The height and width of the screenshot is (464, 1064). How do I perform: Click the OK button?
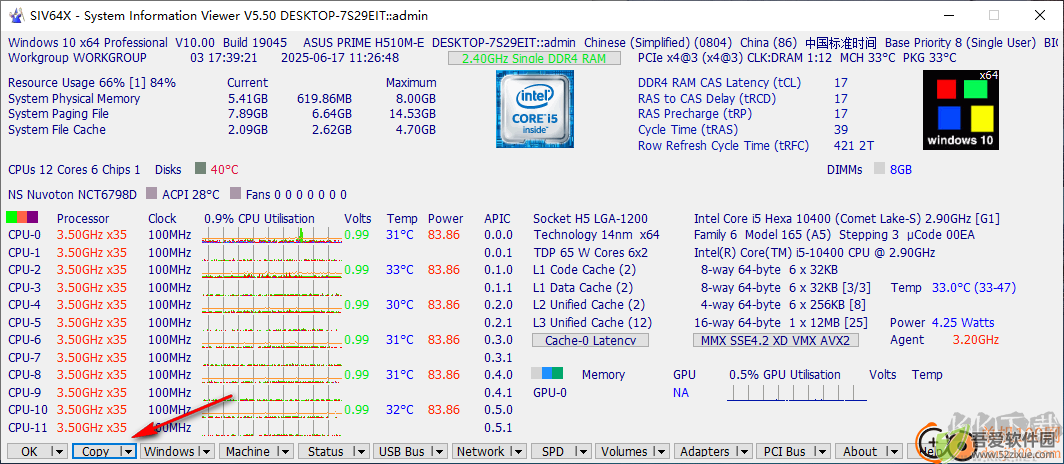(x=30, y=451)
